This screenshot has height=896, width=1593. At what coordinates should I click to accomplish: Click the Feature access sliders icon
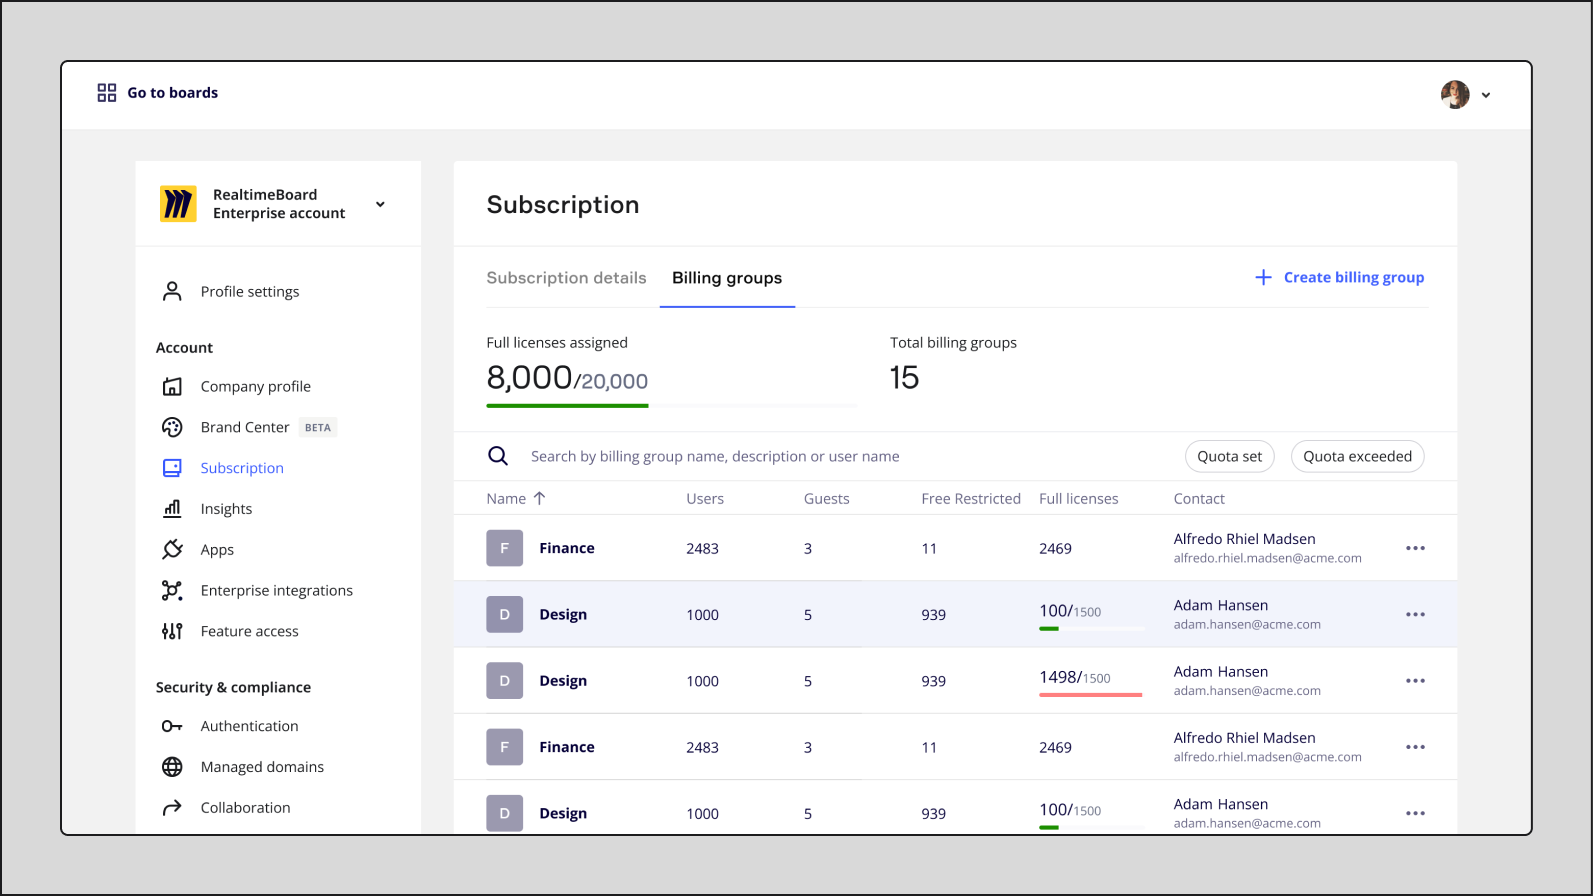pos(172,631)
